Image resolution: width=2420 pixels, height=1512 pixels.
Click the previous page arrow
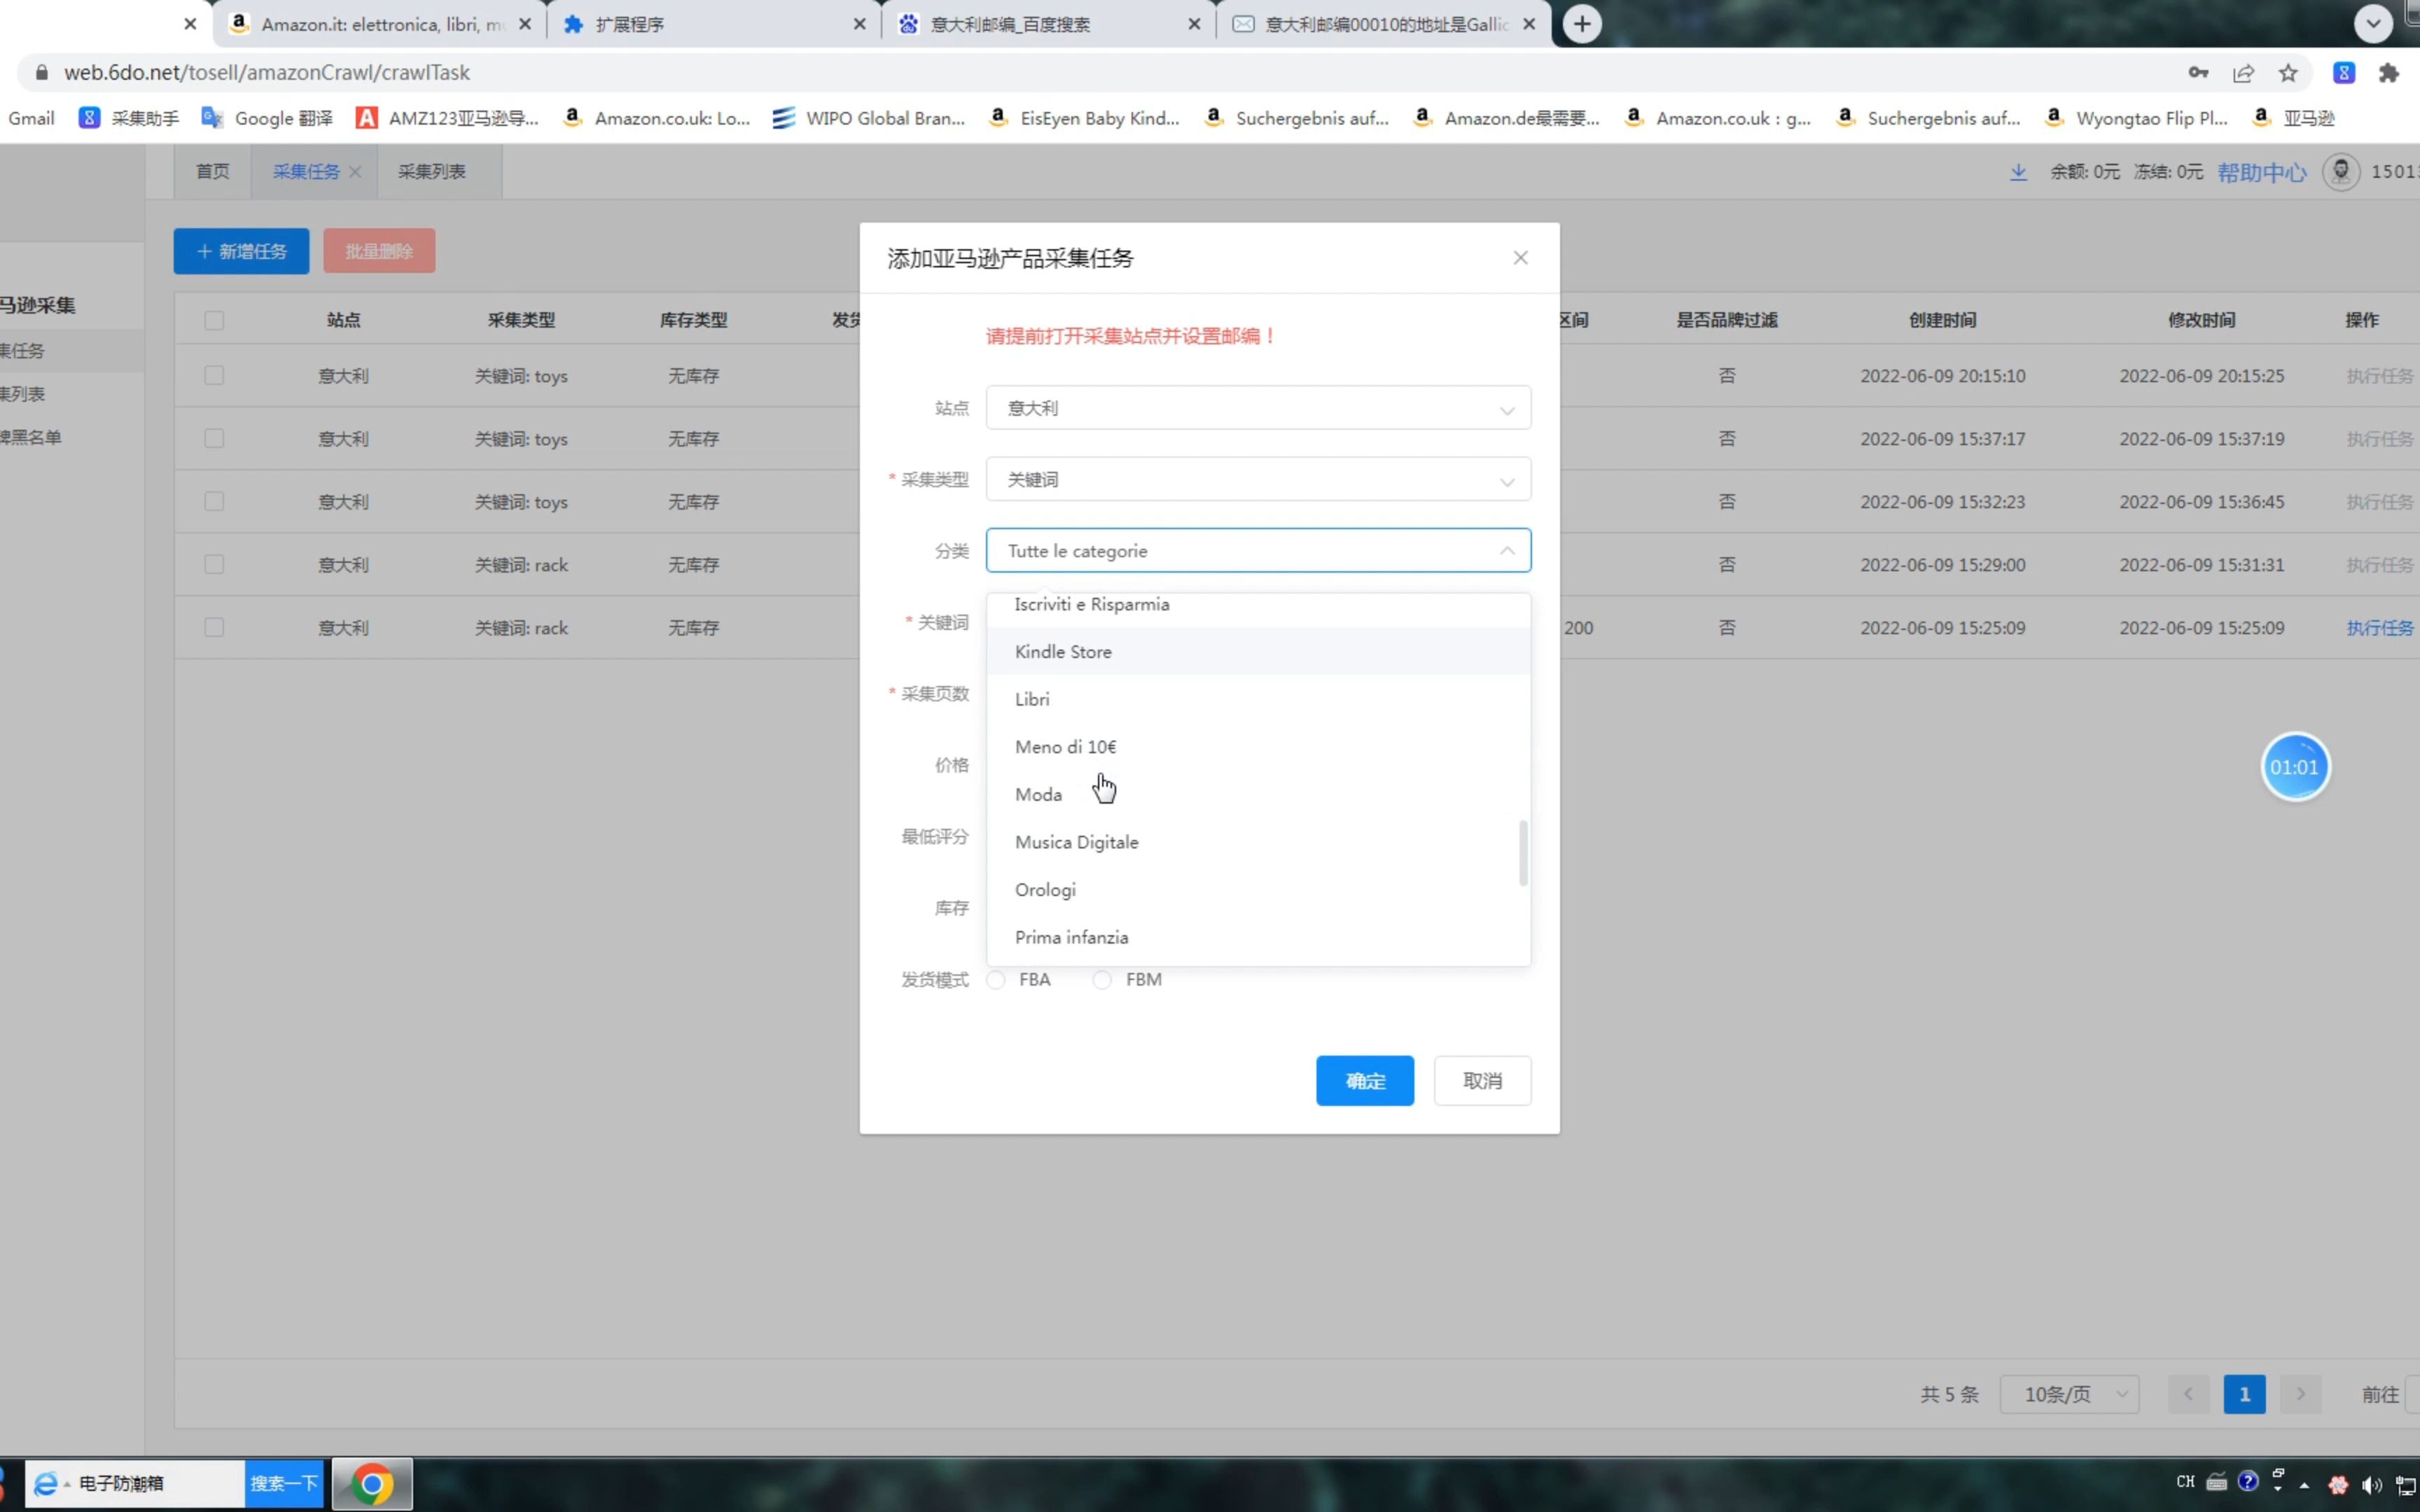pyautogui.click(x=2188, y=1394)
